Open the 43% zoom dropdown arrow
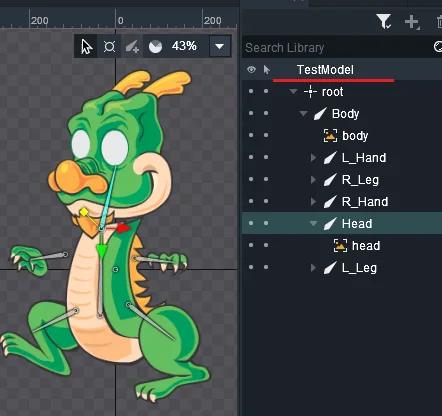Image resolution: width=442 pixels, height=416 pixels. pyautogui.click(x=220, y=46)
